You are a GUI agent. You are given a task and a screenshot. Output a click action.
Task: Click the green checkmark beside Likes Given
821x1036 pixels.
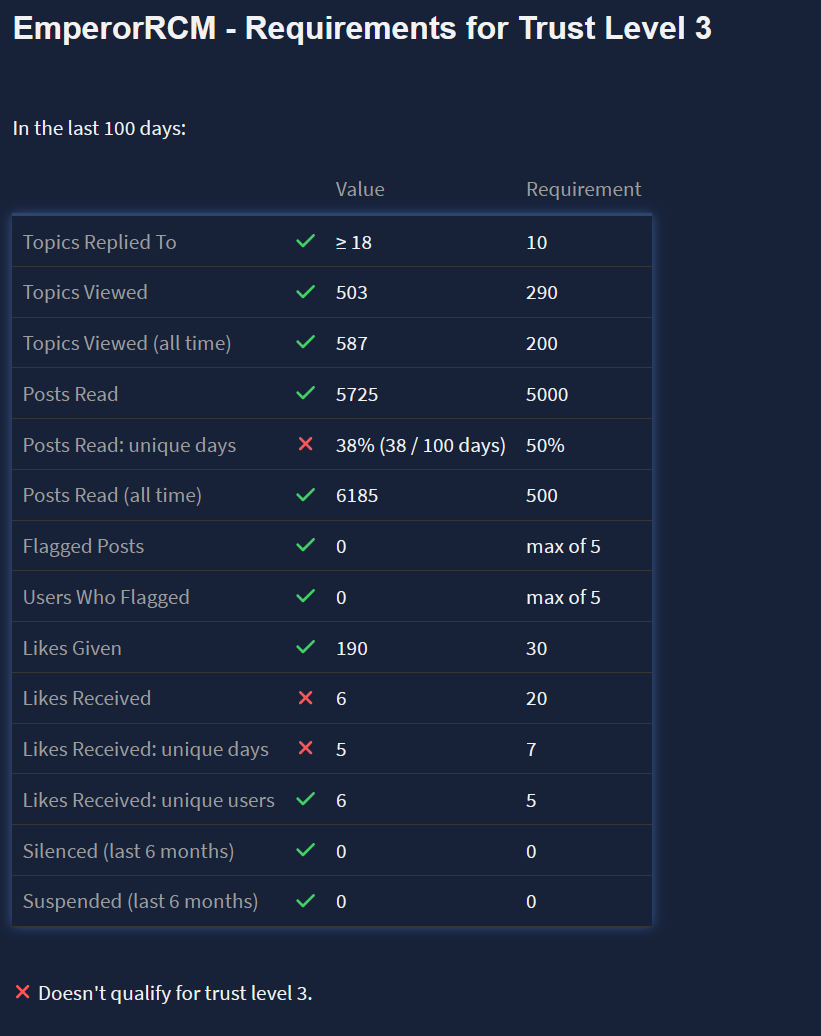pyautogui.click(x=306, y=648)
